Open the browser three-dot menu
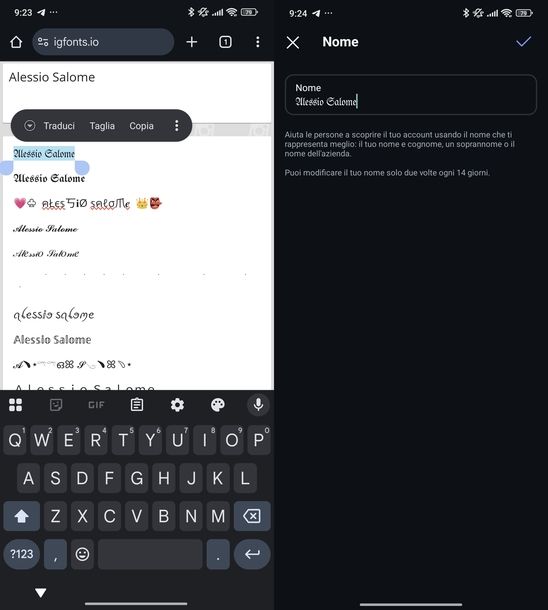The image size is (548, 610). click(257, 42)
